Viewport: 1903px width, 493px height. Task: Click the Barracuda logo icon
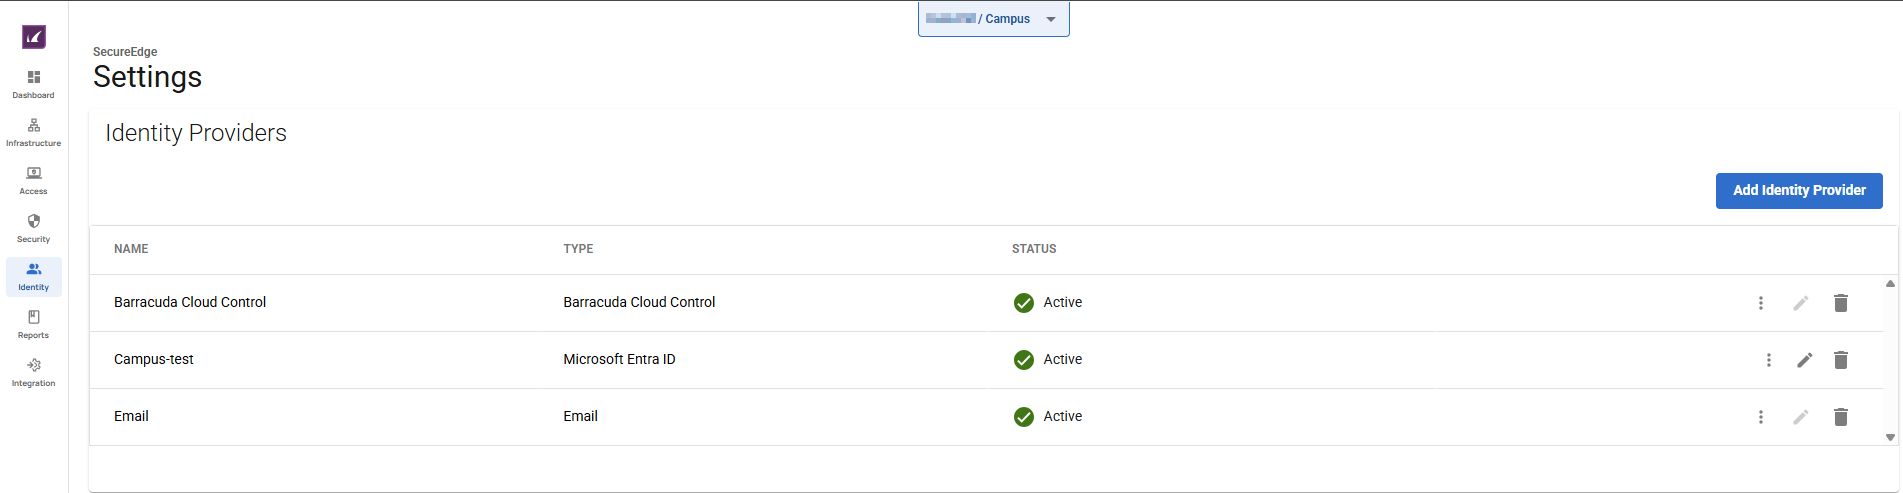pos(34,37)
